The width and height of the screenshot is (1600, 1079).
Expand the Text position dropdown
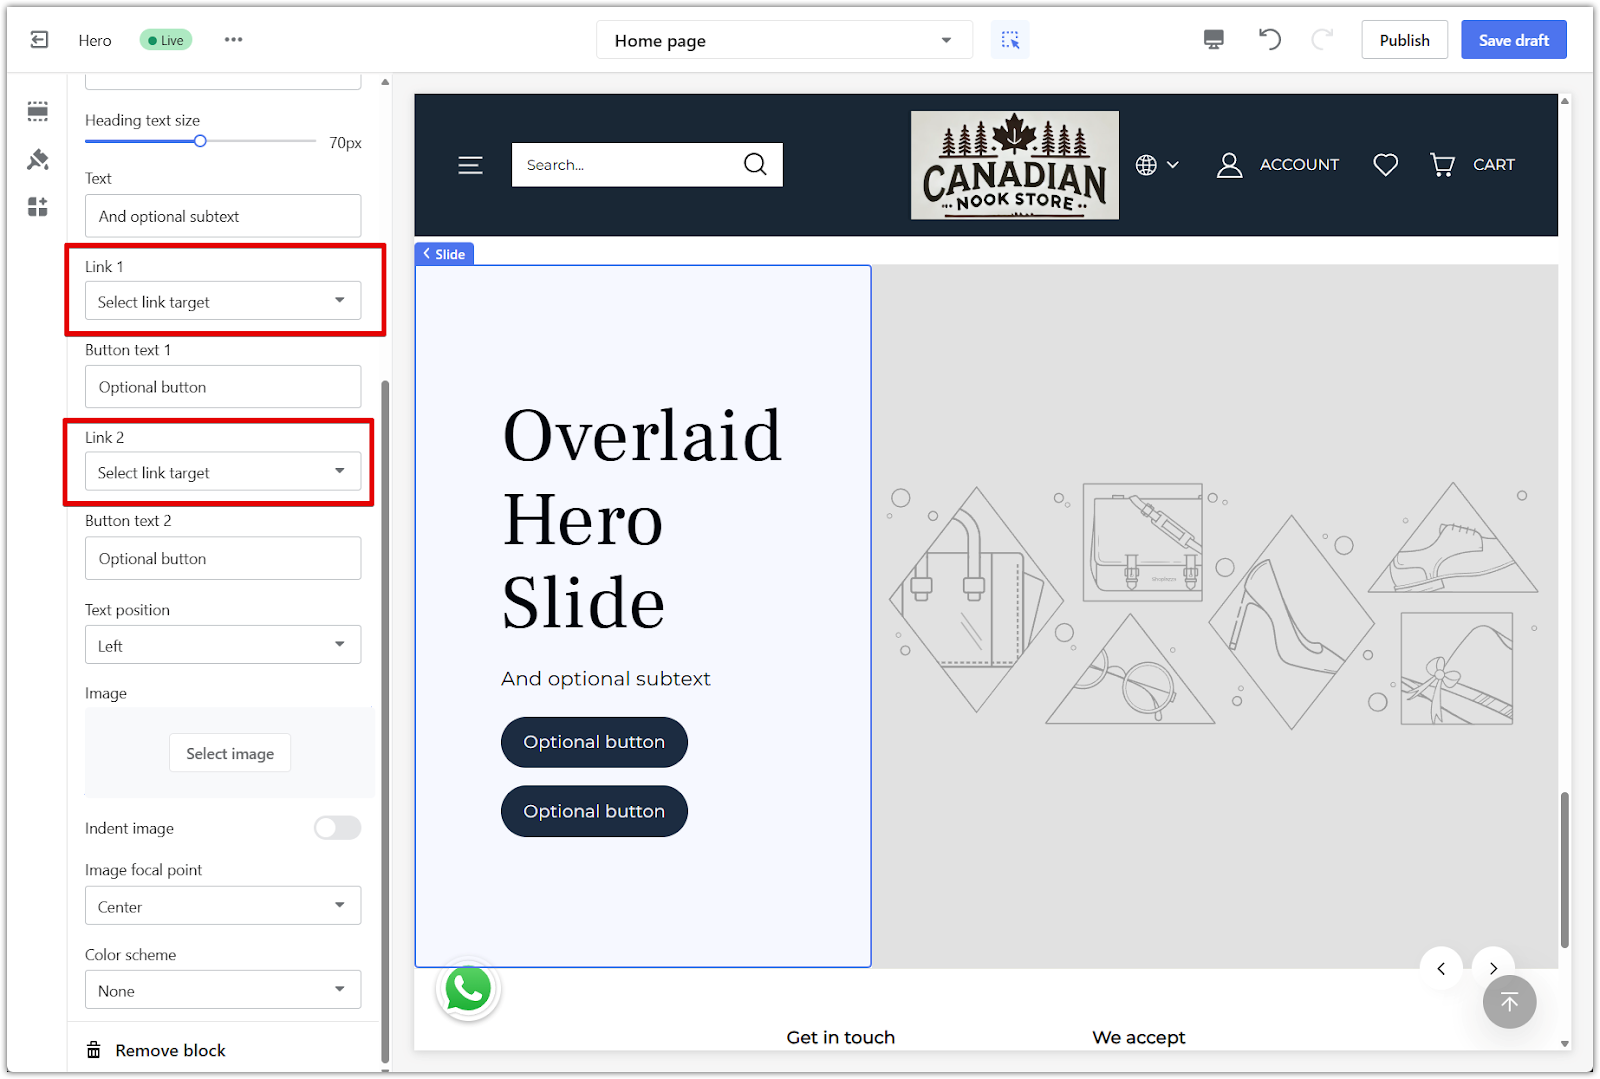pos(222,646)
